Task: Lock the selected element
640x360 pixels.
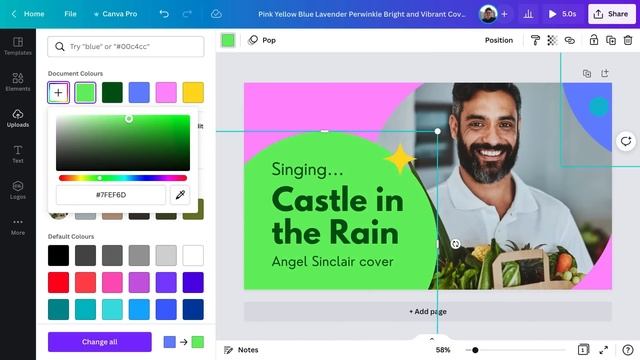Action: coord(594,40)
